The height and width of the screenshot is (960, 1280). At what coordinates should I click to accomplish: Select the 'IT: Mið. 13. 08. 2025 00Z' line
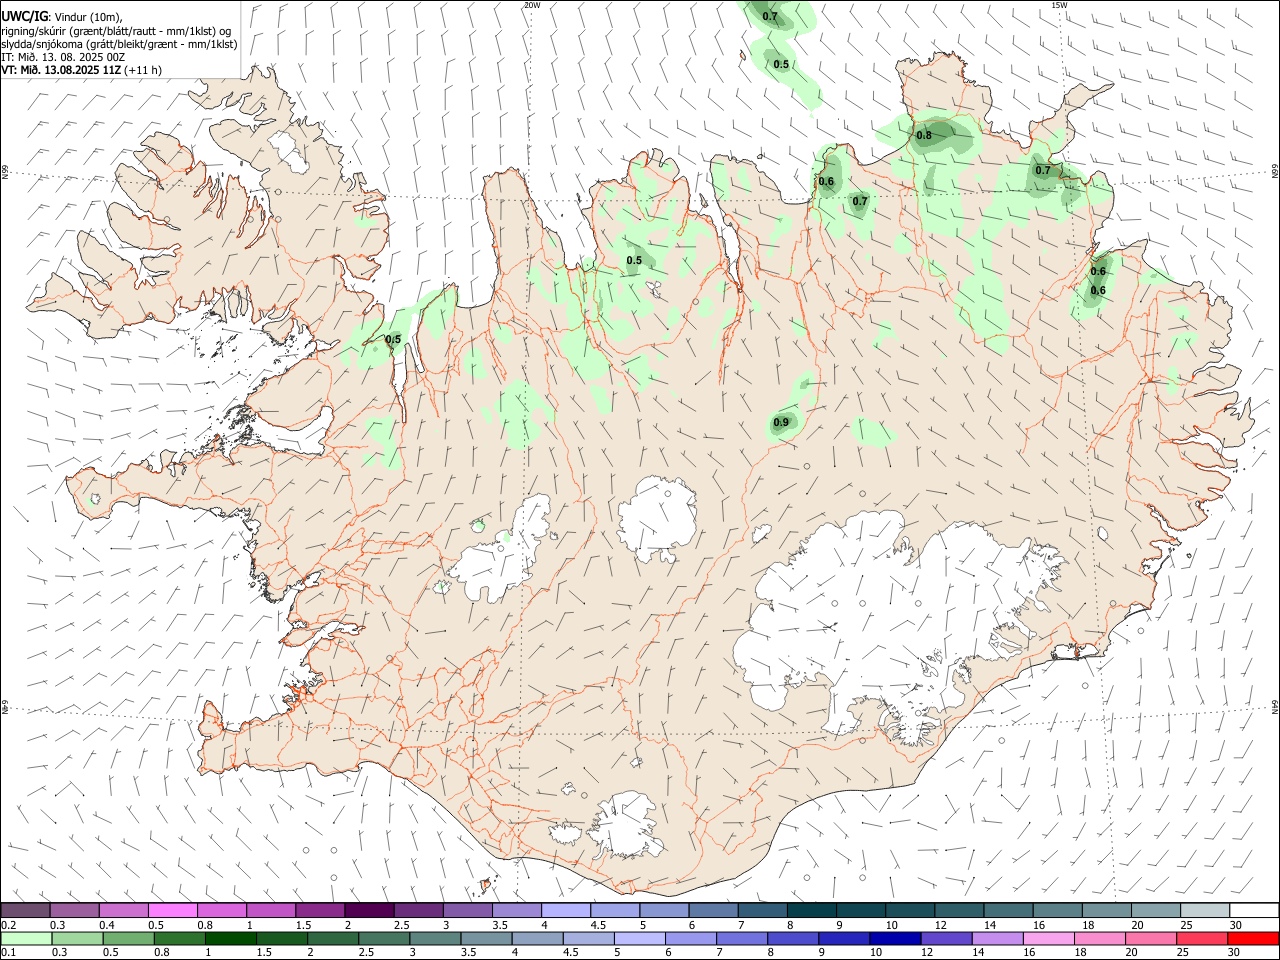click(63, 57)
